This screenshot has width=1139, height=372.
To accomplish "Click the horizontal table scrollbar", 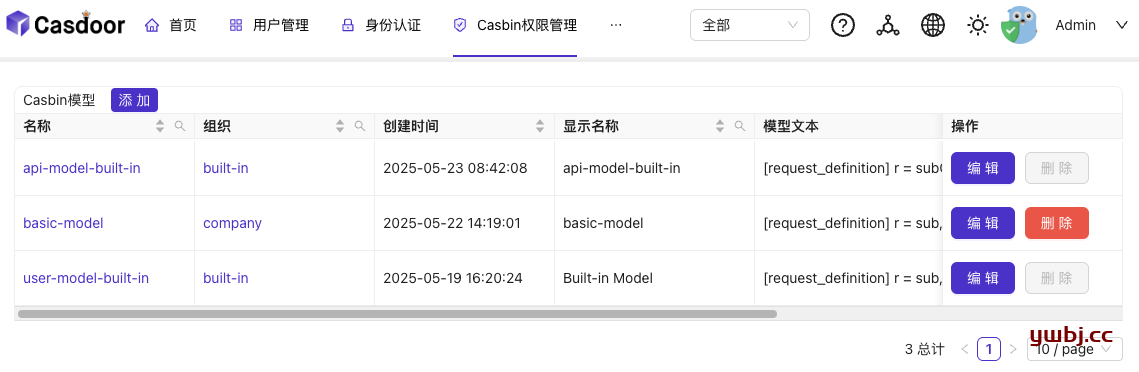I will (x=397, y=315).
